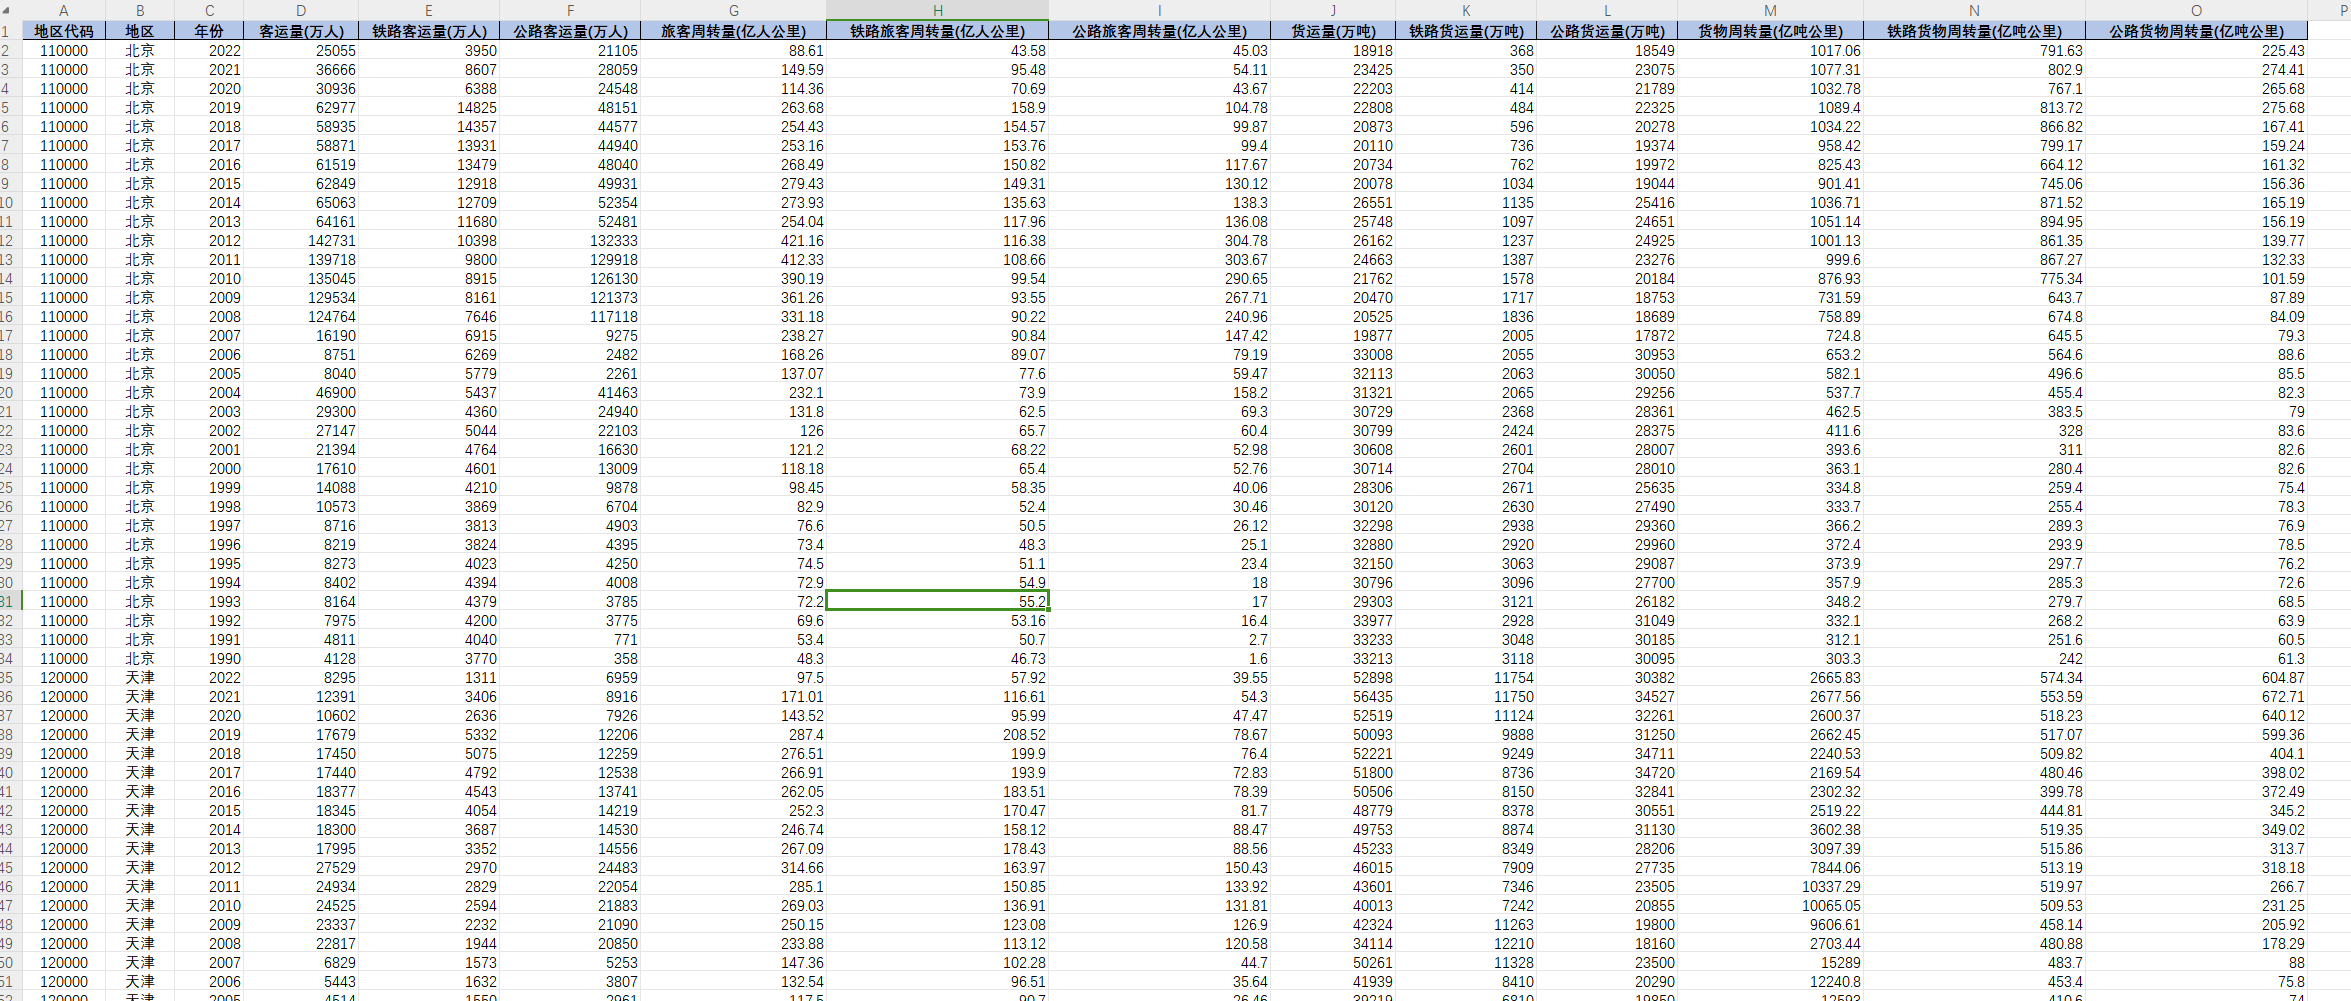Select 天津 in the 2022 row
Screen dimensions: 2351x1001
click(x=140, y=678)
